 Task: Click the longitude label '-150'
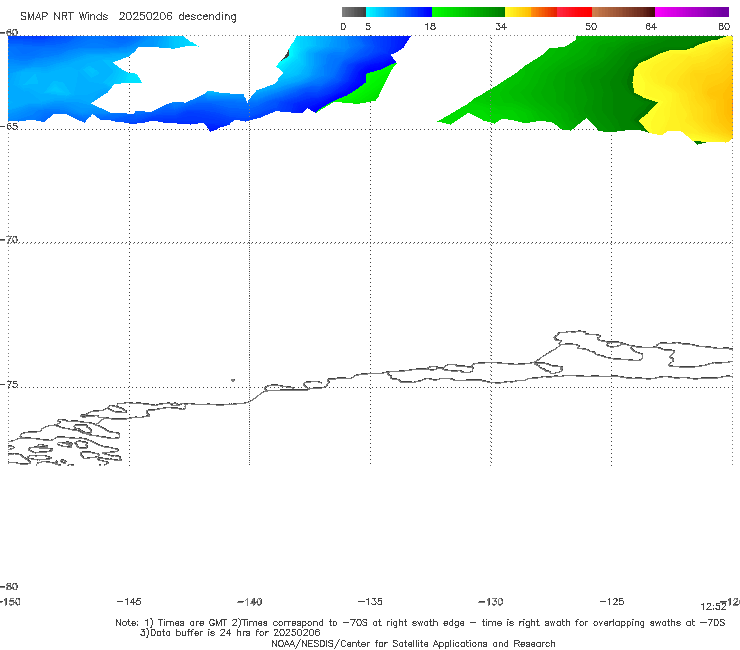(10, 601)
